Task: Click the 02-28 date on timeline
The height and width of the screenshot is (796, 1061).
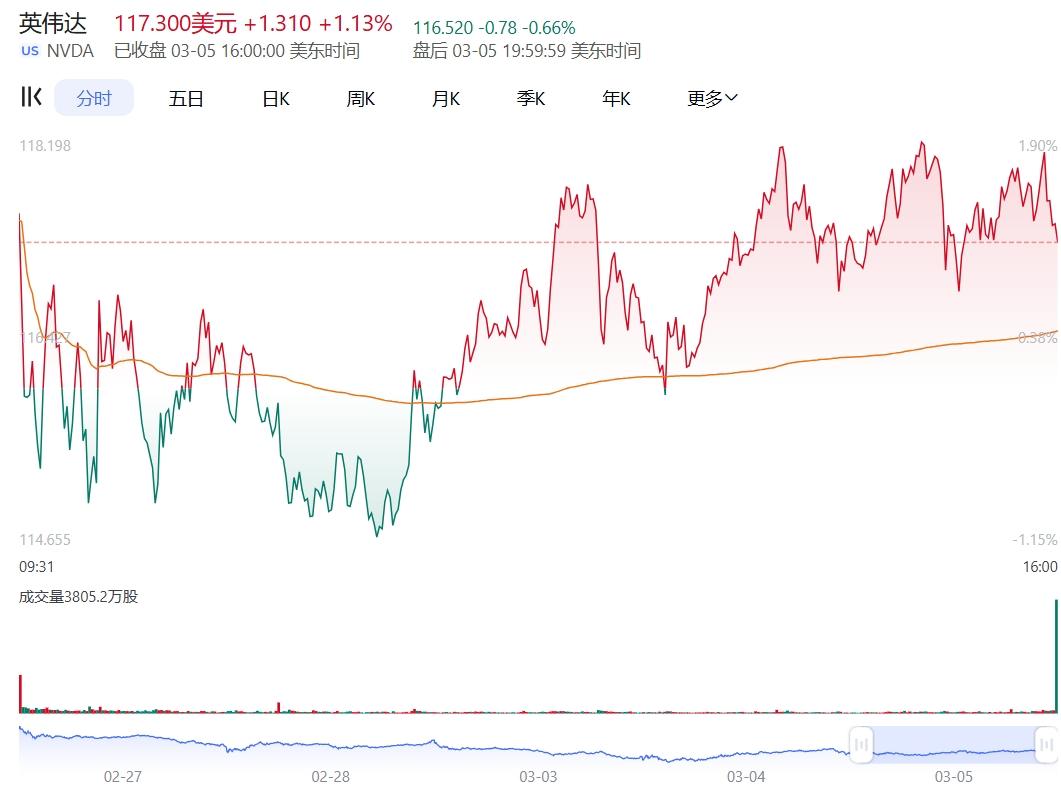Action: (330, 776)
